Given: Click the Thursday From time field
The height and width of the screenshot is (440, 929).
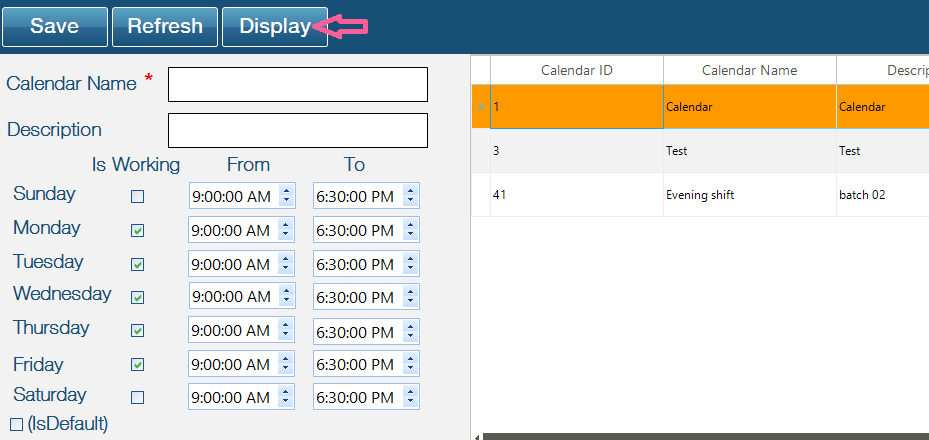Looking at the screenshot, I should click(230, 330).
